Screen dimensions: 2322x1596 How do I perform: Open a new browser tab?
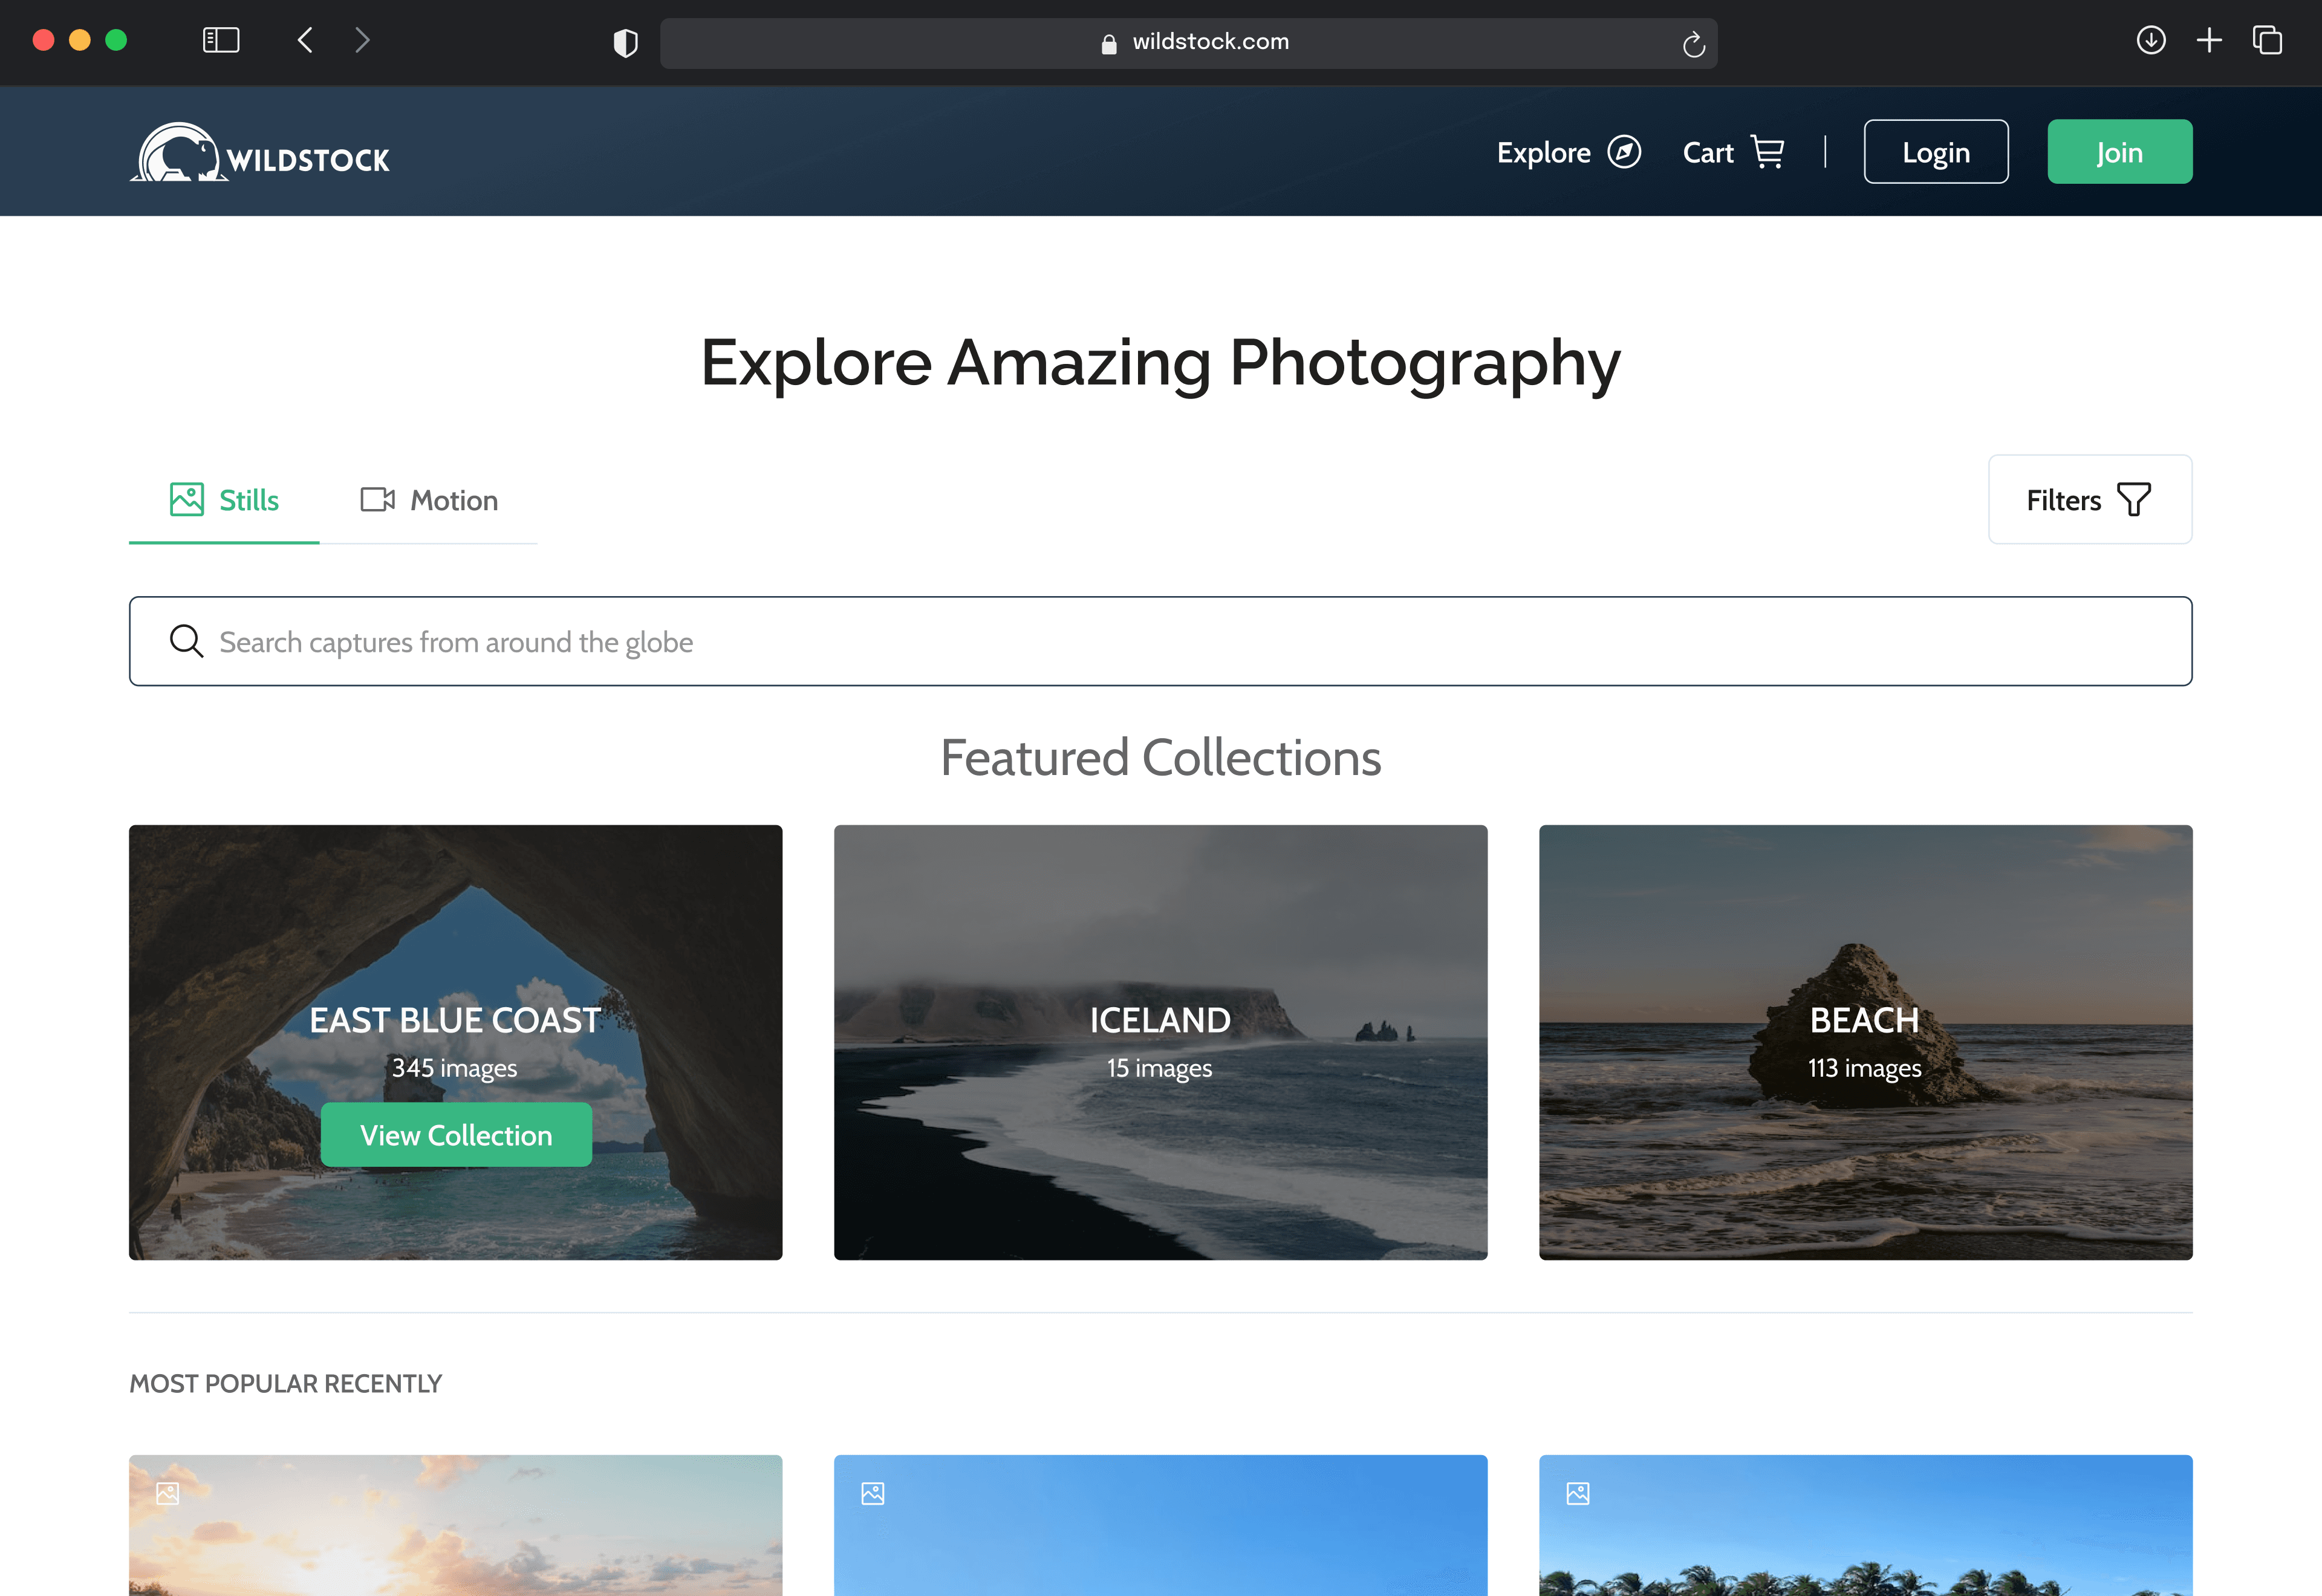[2209, 40]
